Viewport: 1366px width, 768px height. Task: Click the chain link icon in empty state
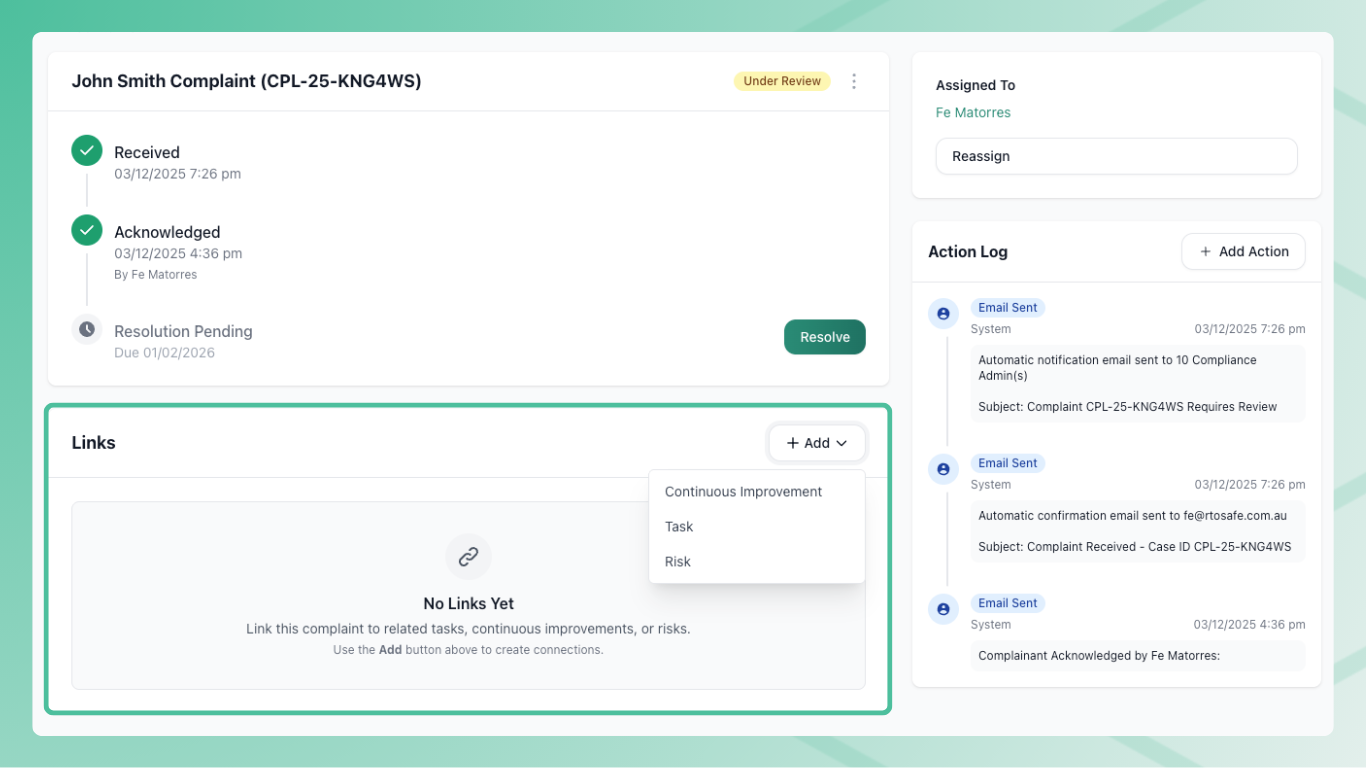coord(468,557)
